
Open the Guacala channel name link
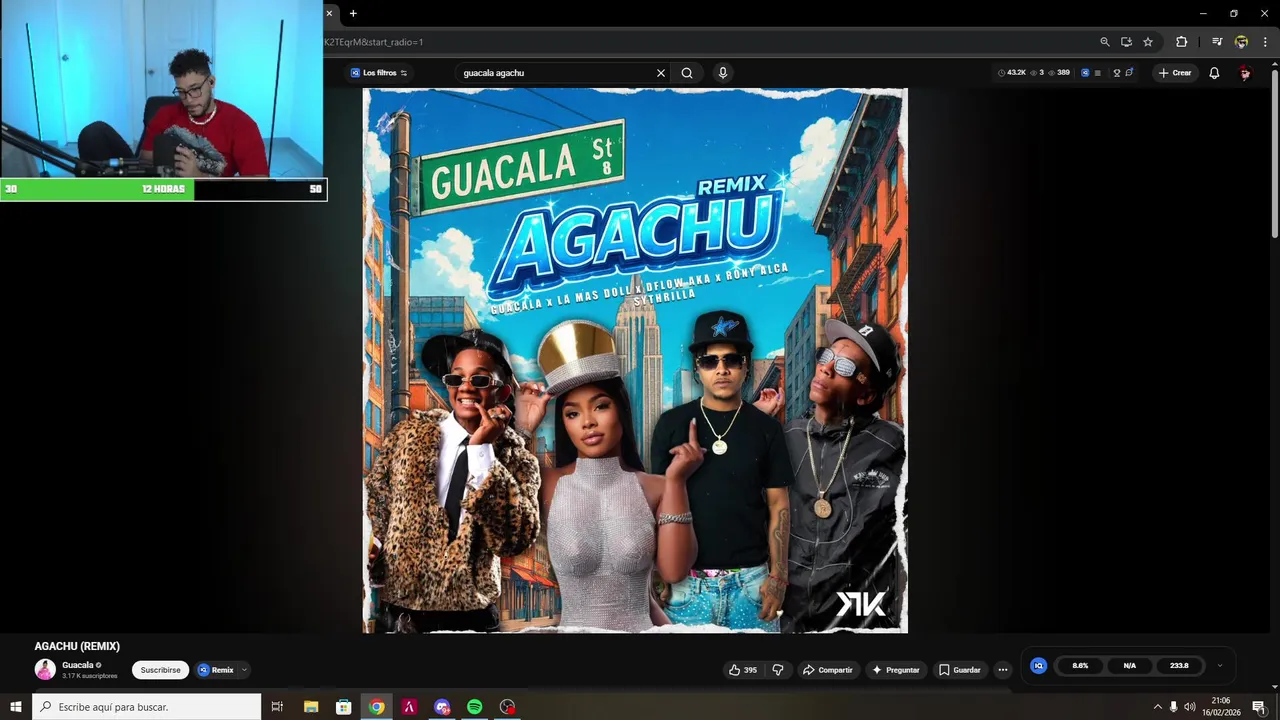pos(78,665)
